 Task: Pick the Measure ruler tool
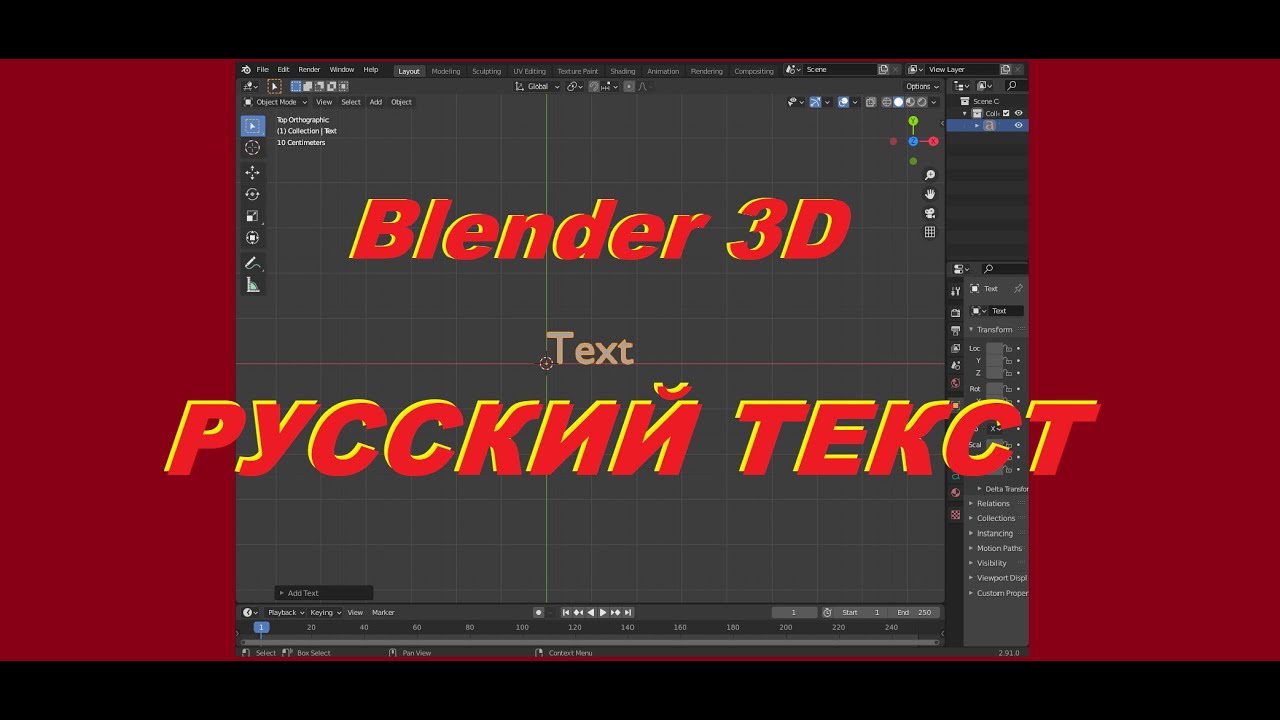[252, 285]
